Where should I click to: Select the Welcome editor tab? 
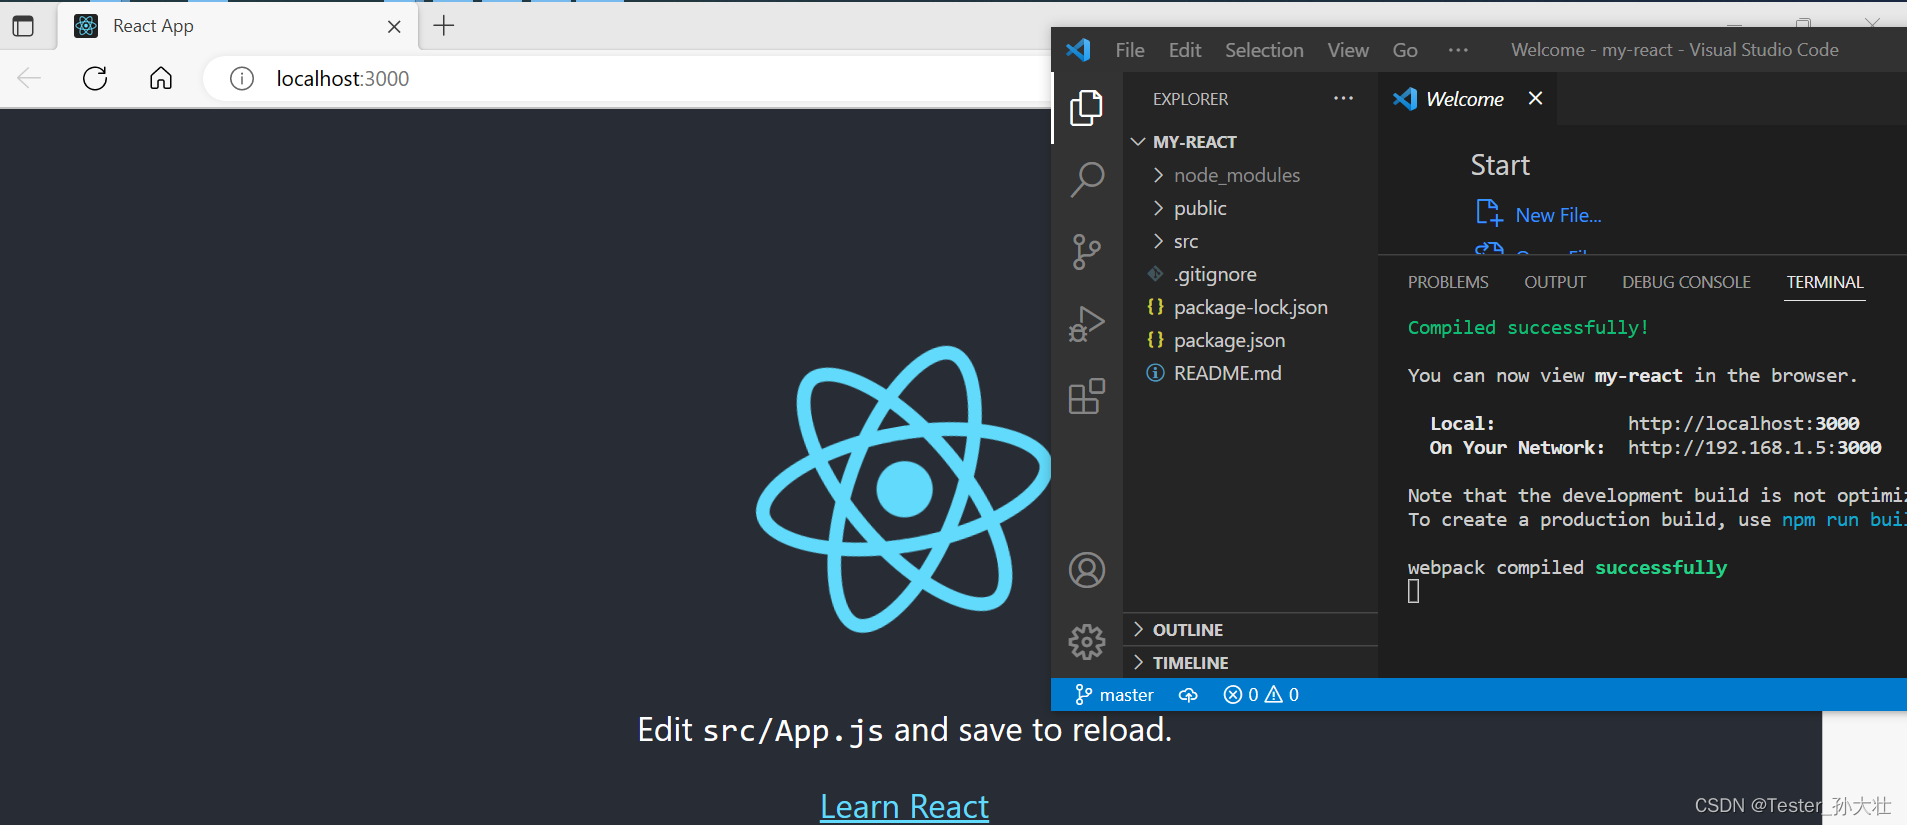tap(1465, 99)
